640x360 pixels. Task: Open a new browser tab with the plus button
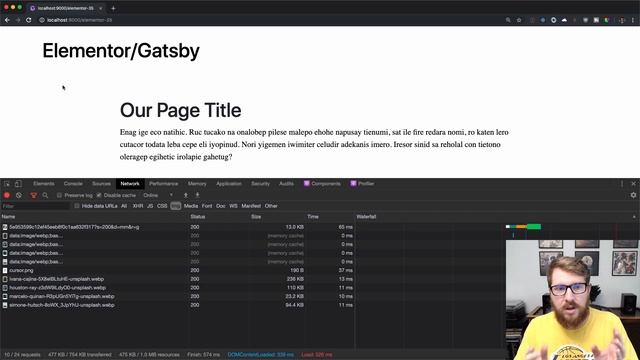pyautogui.click(x=113, y=8)
